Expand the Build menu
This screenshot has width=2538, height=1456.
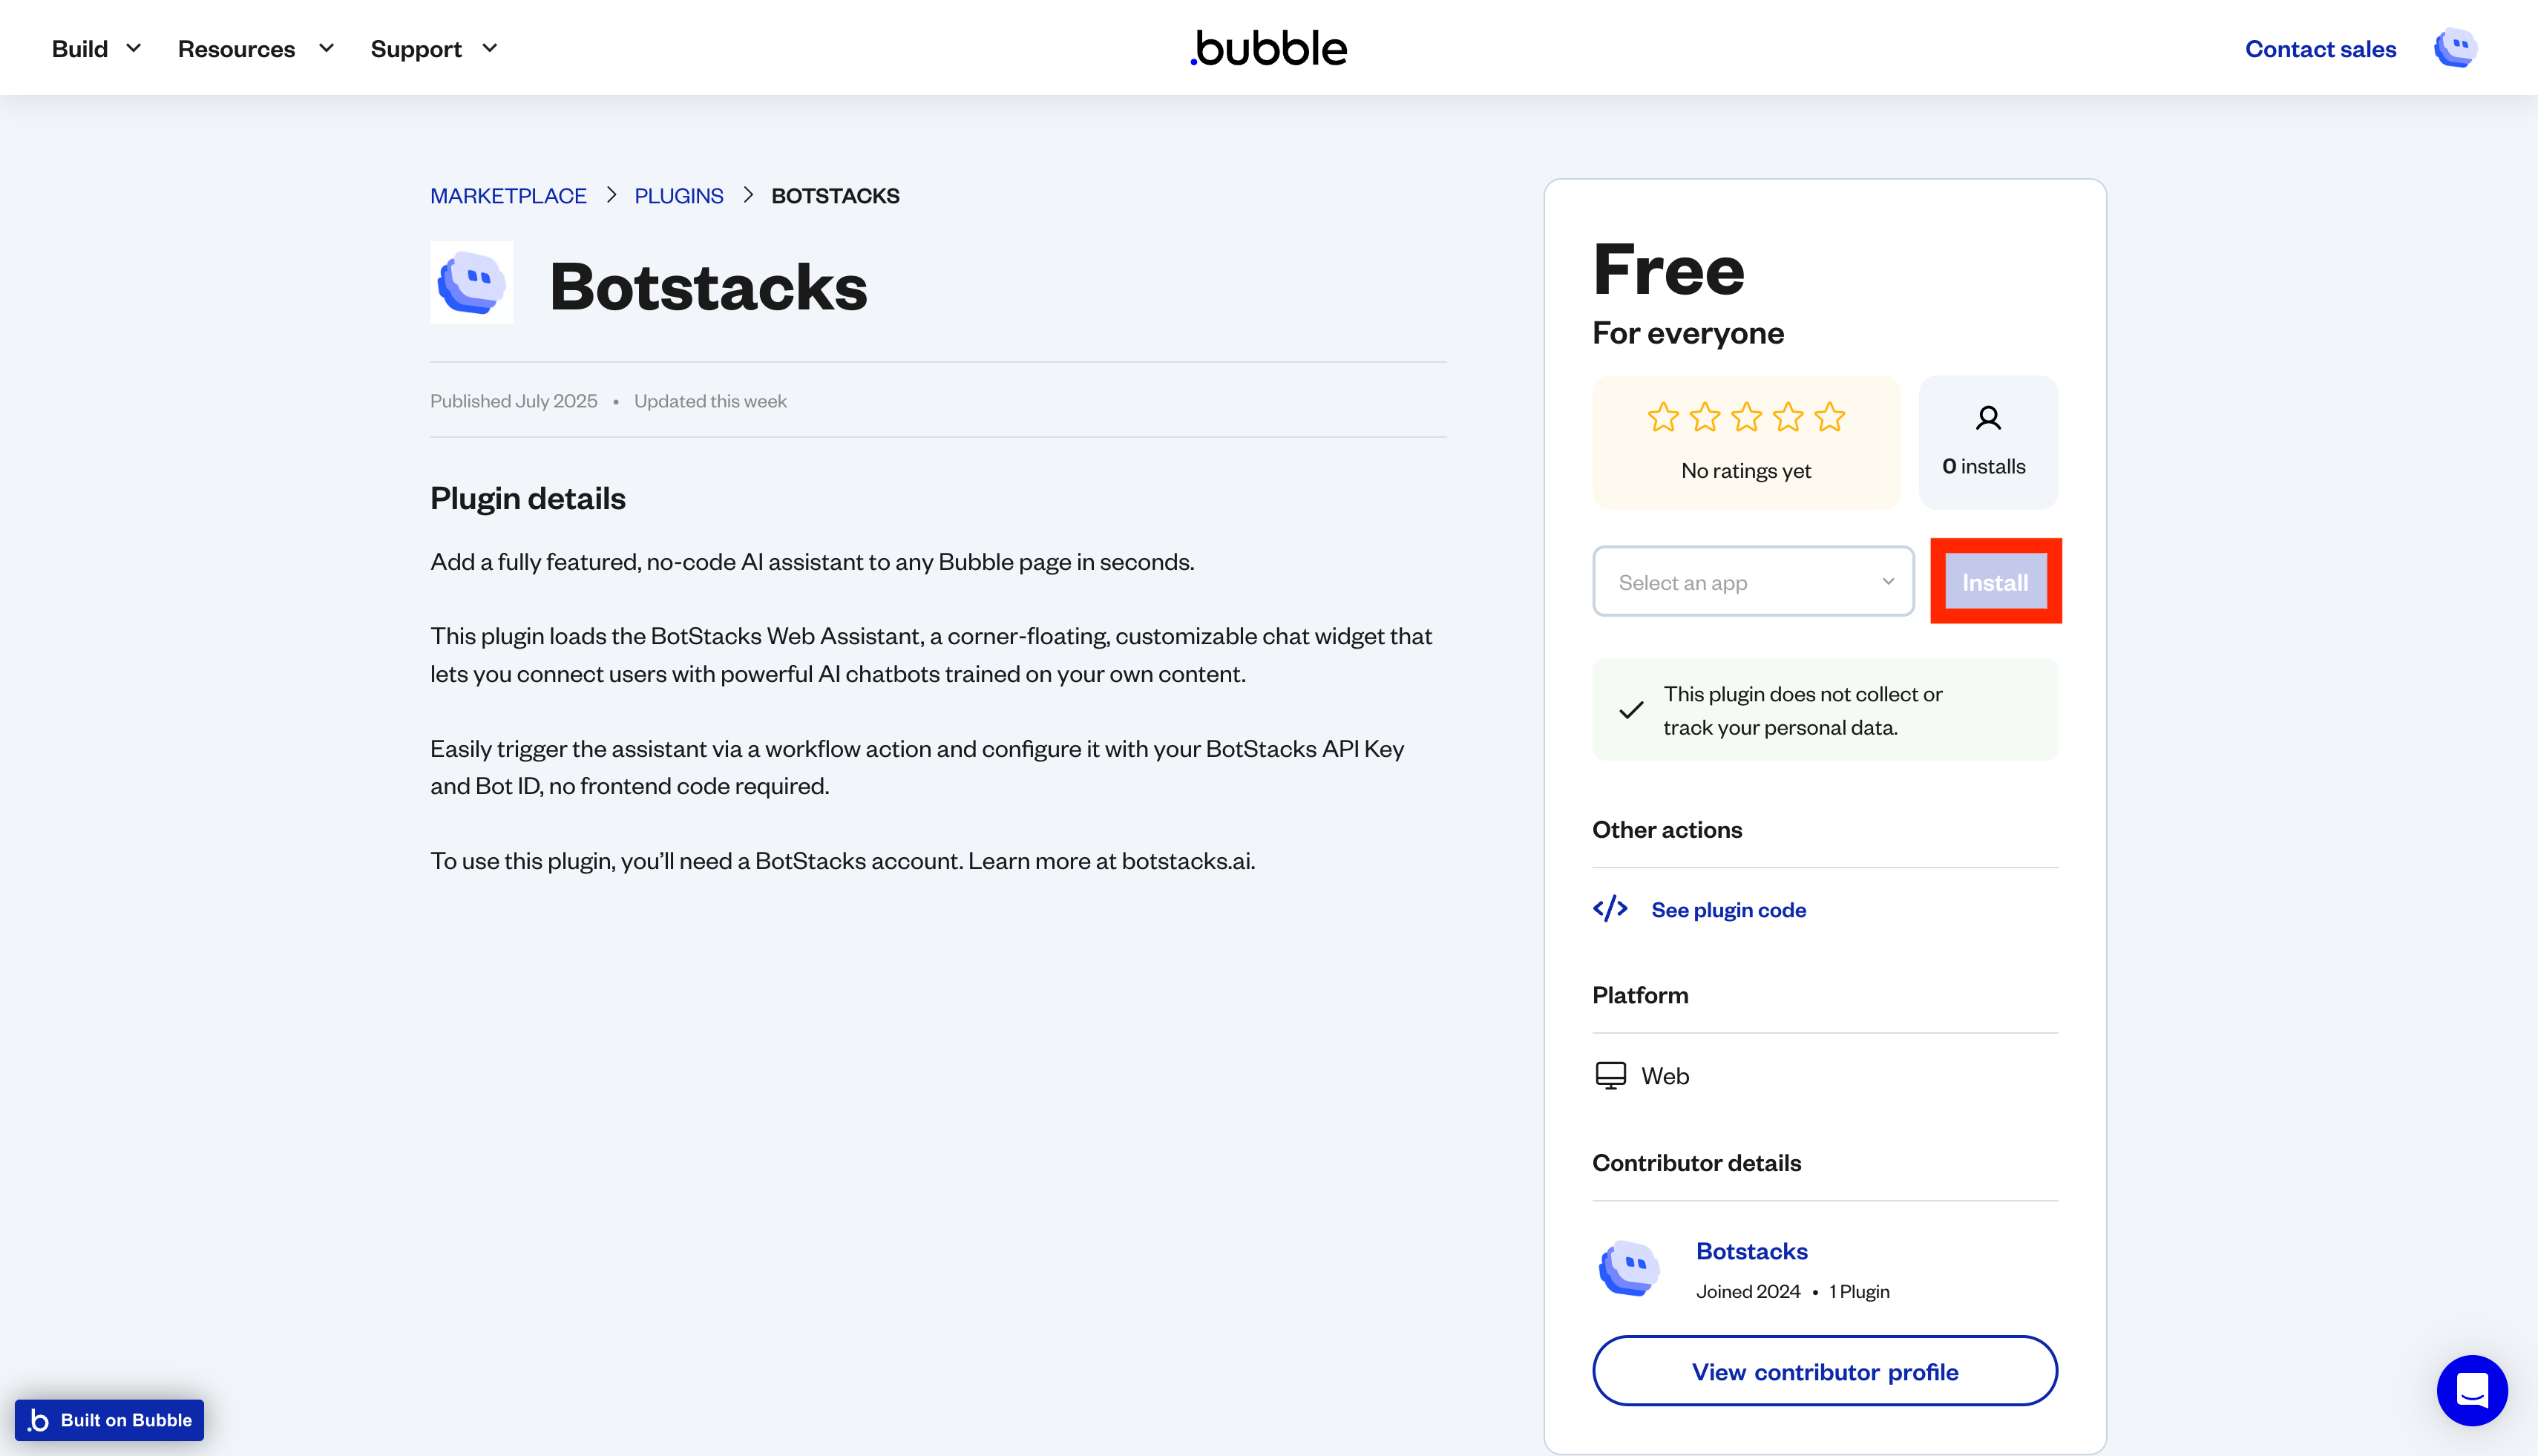96,48
